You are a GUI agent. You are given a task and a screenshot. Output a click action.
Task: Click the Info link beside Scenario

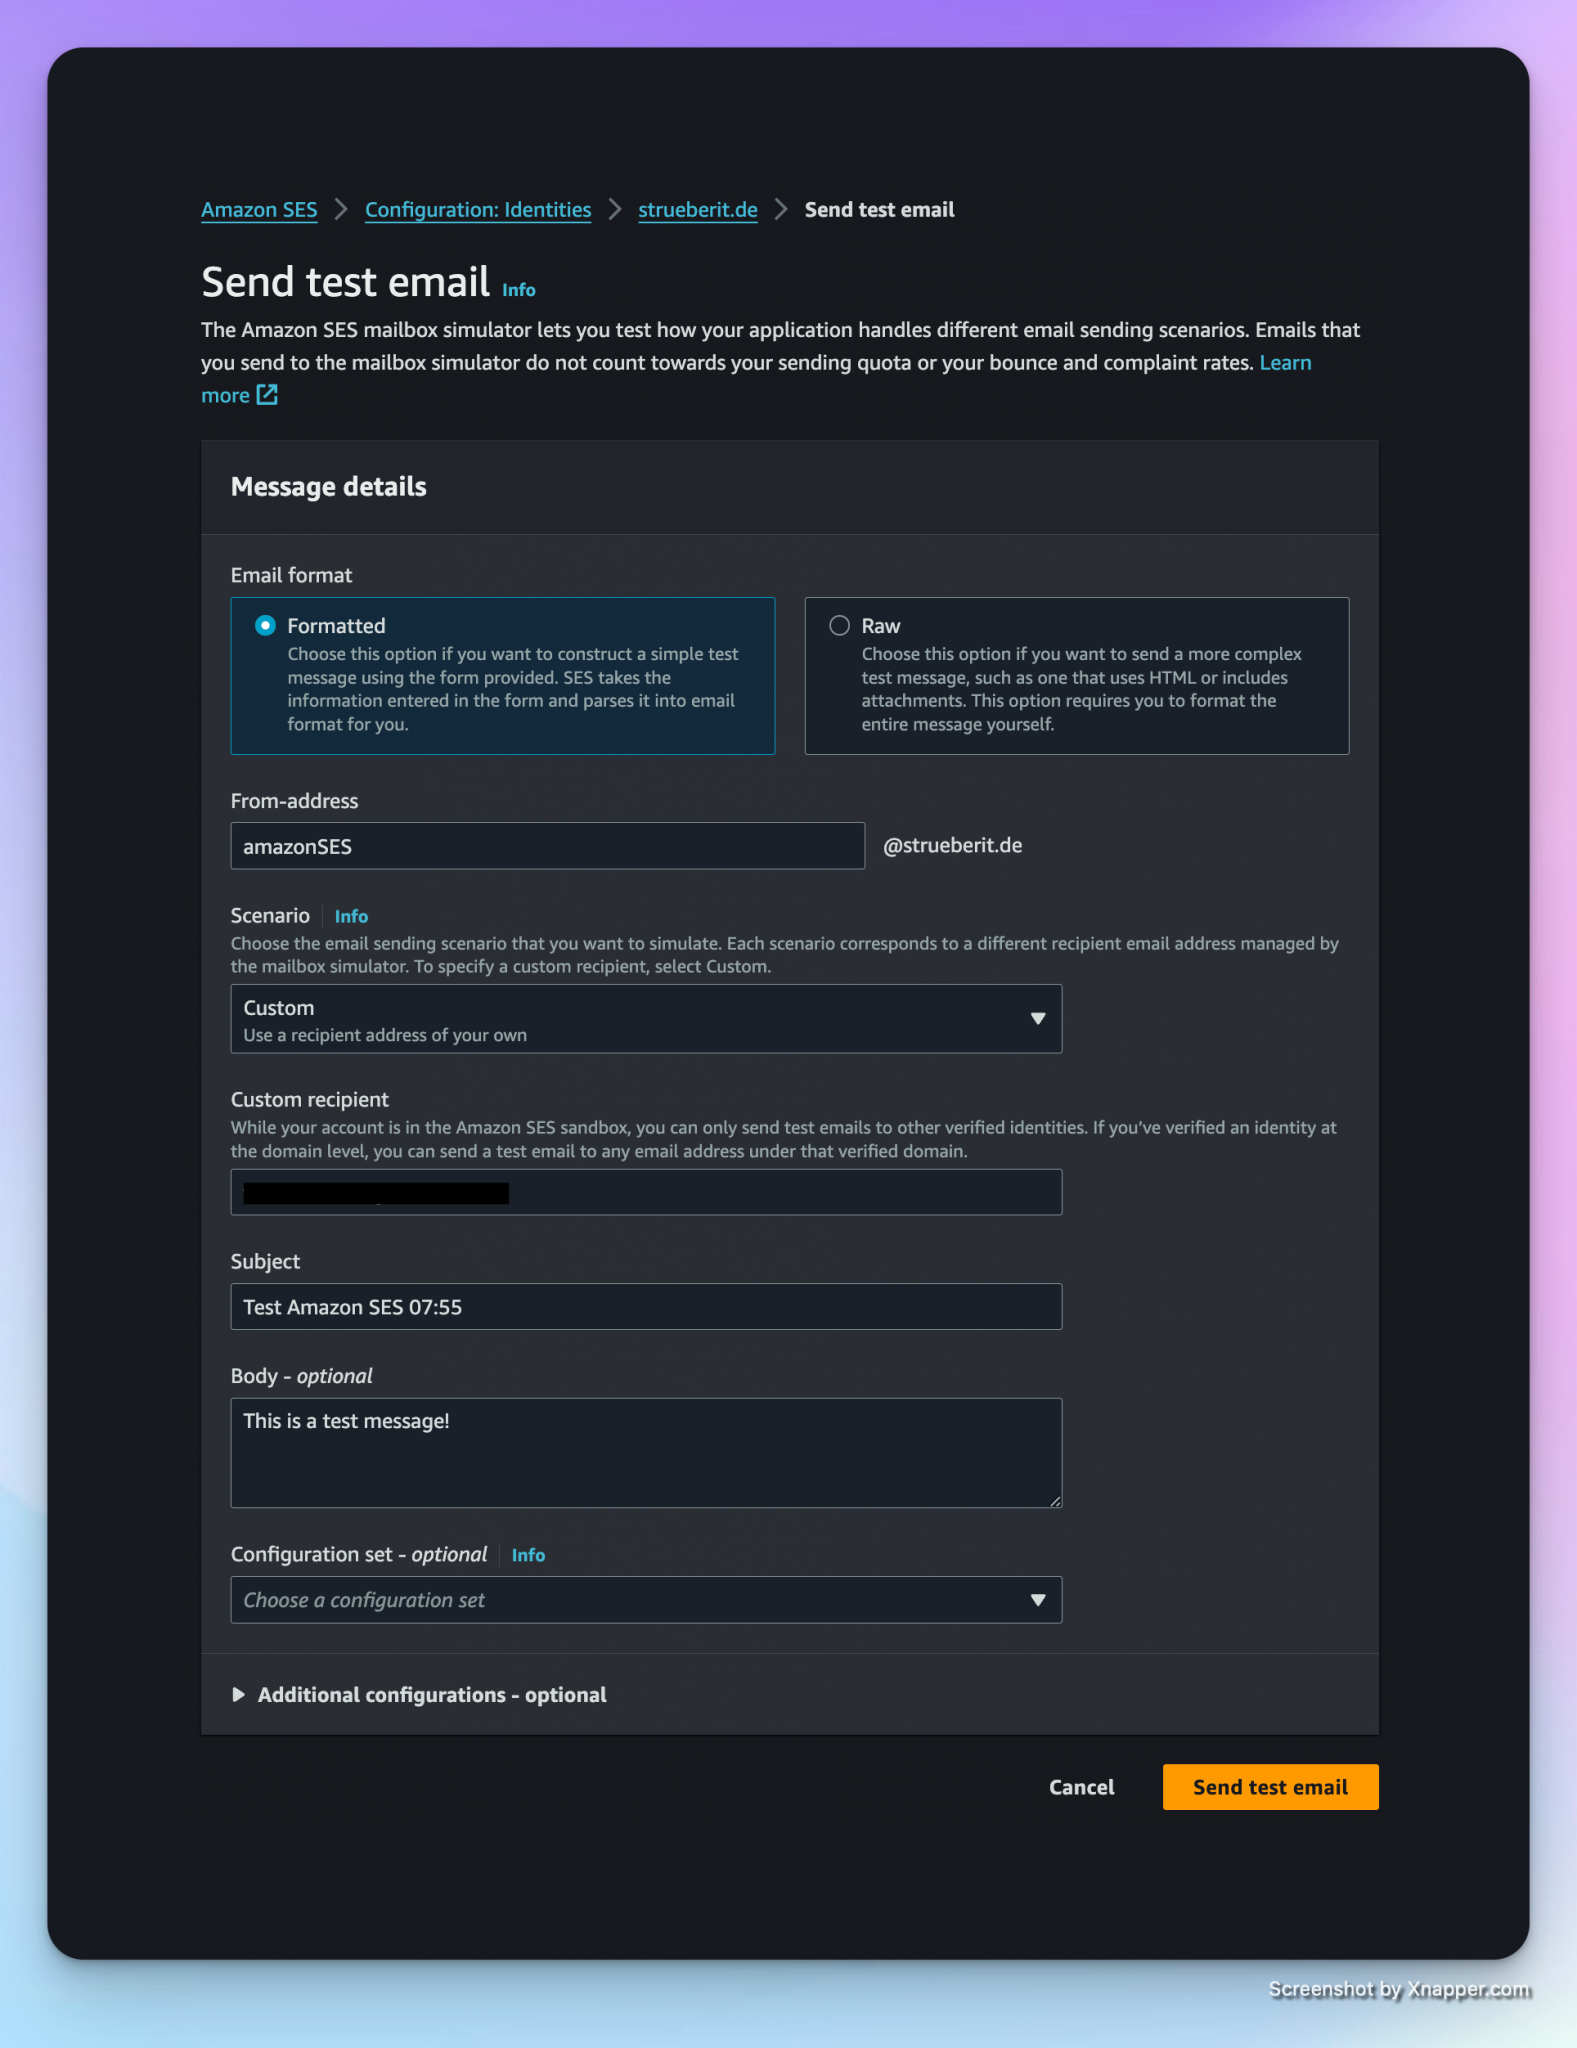(x=351, y=916)
